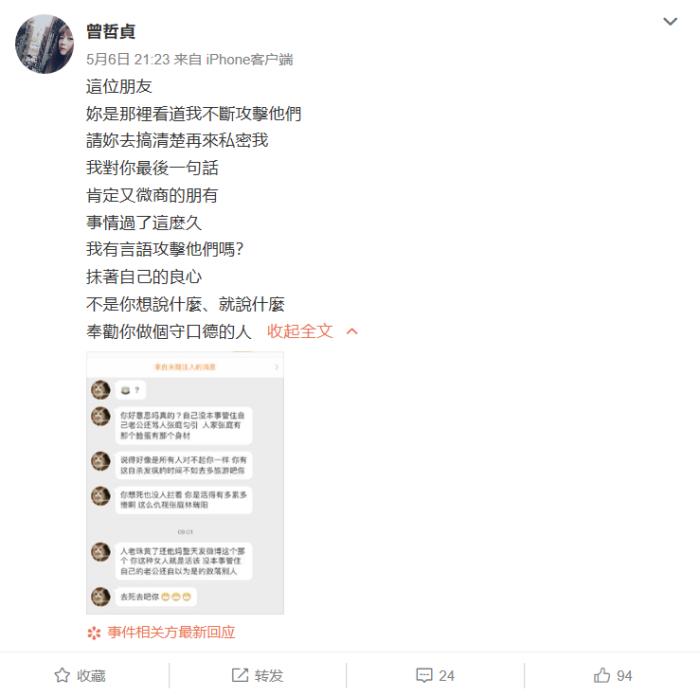Click the cat avatar beside the last chat bubble
This screenshot has height=696, width=700.
pyautogui.click(x=100, y=596)
